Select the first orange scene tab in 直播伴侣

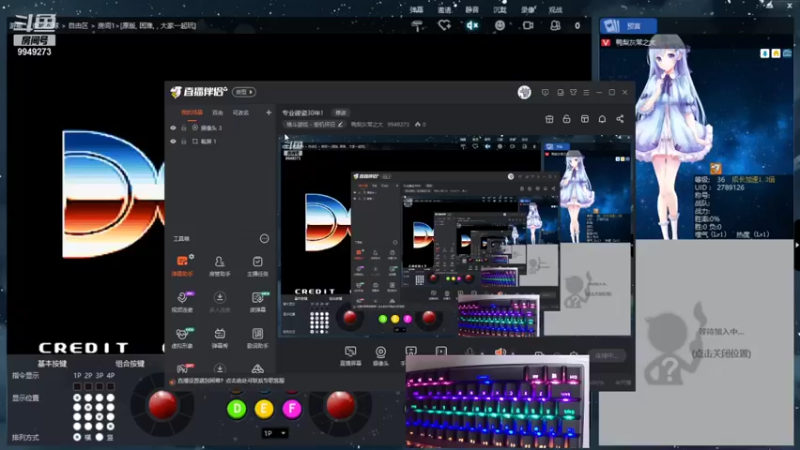(x=192, y=113)
